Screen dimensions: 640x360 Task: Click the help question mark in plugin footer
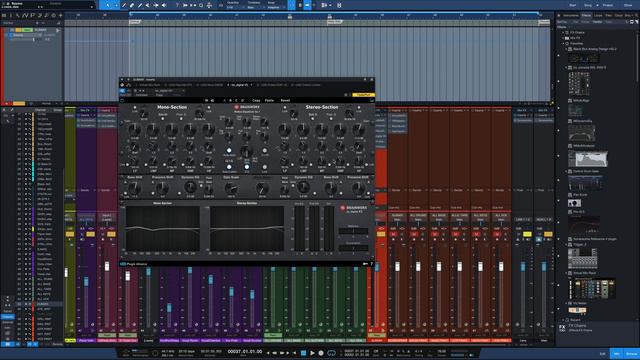click(x=371, y=264)
